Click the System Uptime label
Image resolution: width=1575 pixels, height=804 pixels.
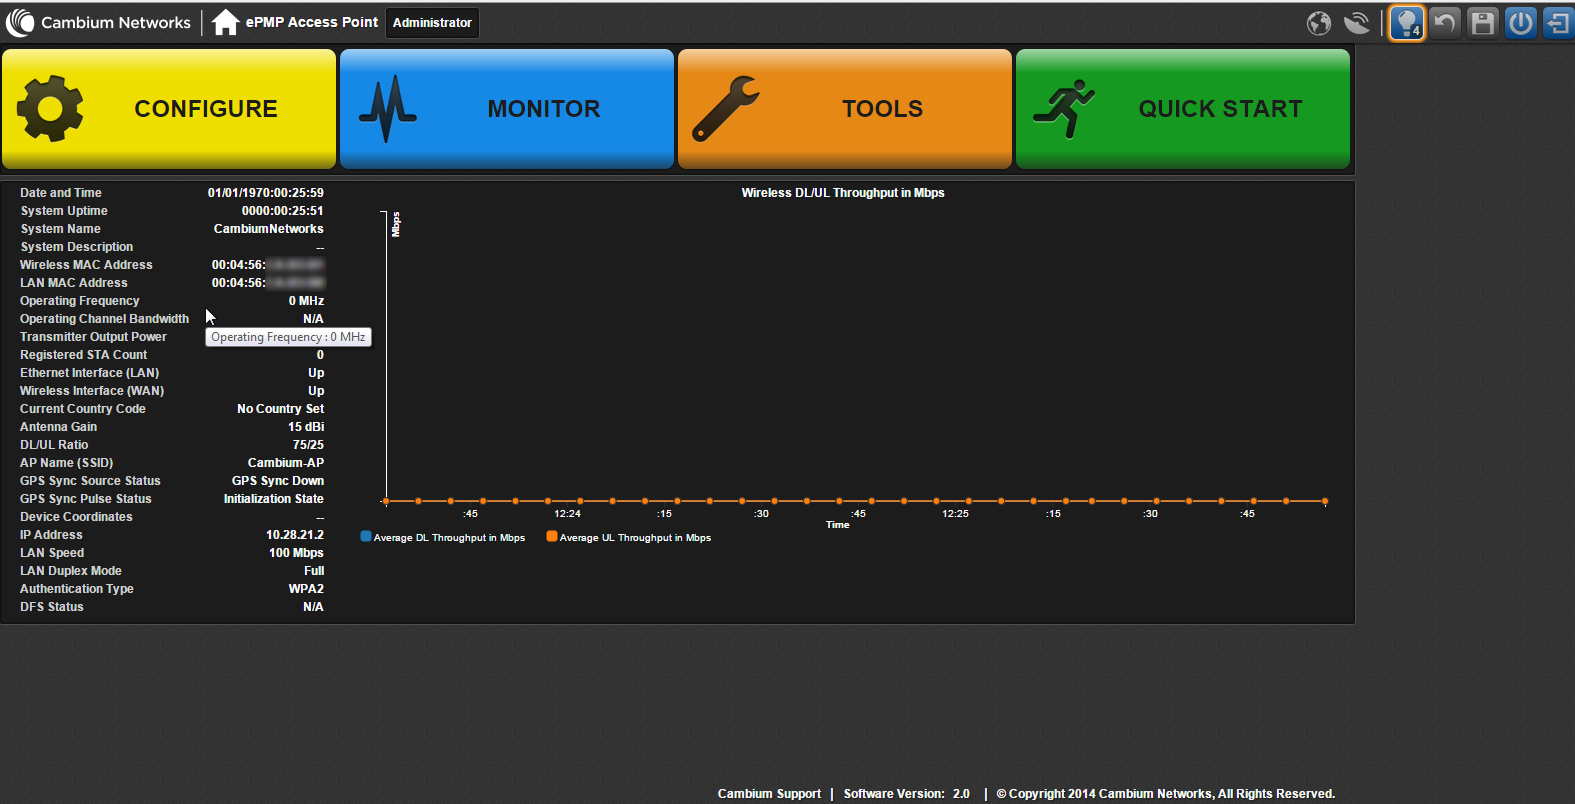[x=64, y=211]
